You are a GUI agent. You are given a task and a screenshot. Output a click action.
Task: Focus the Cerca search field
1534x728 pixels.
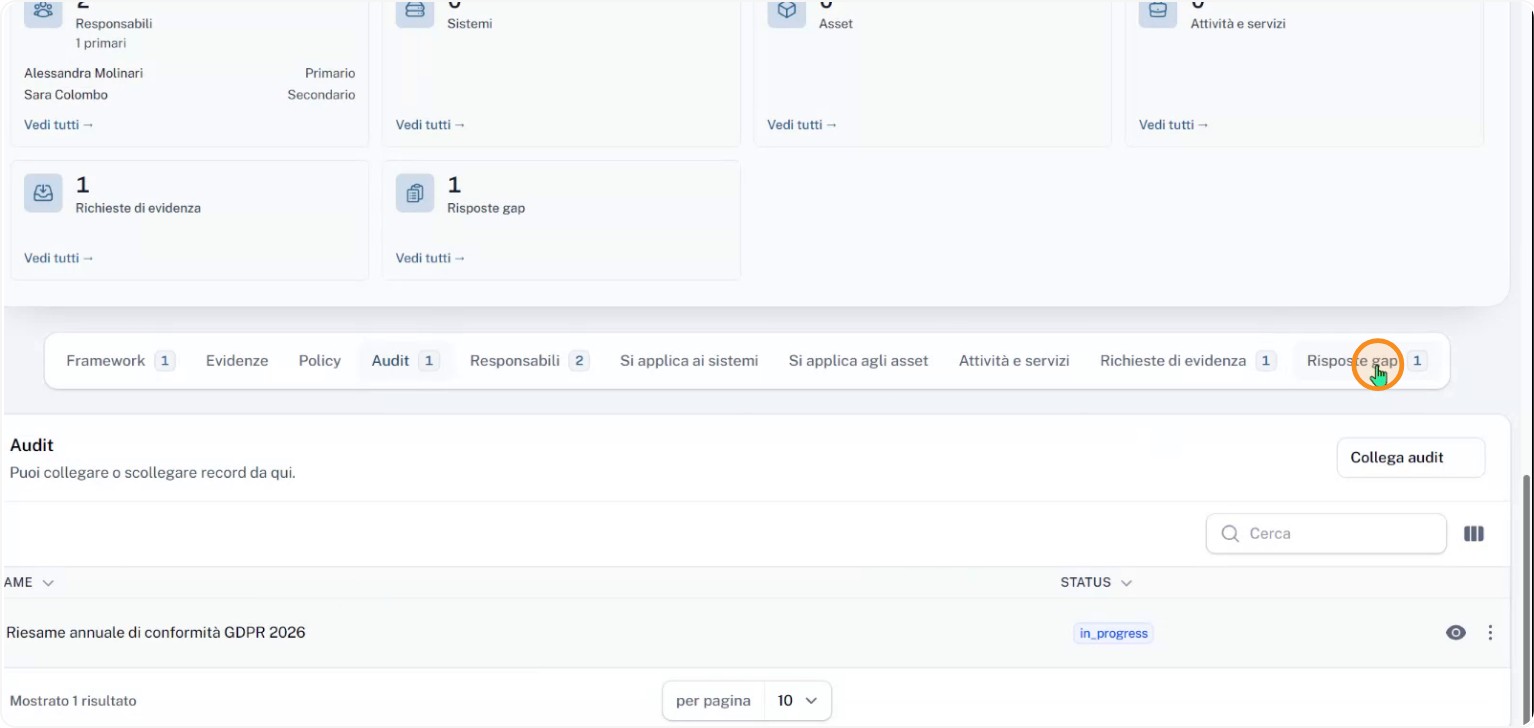[1326, 534]
